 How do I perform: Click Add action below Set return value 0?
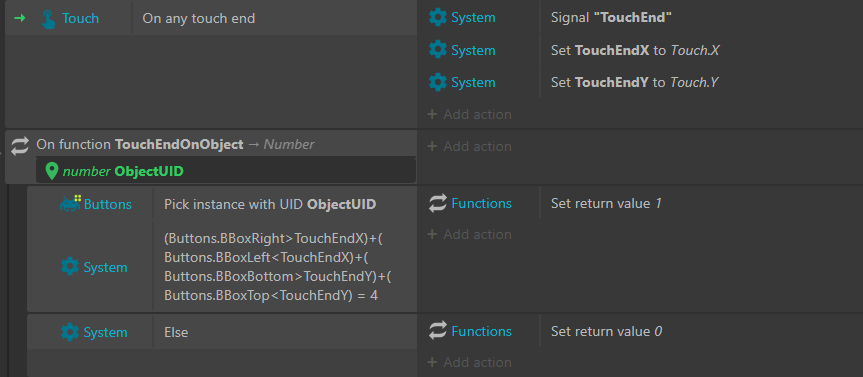[469, 362]
